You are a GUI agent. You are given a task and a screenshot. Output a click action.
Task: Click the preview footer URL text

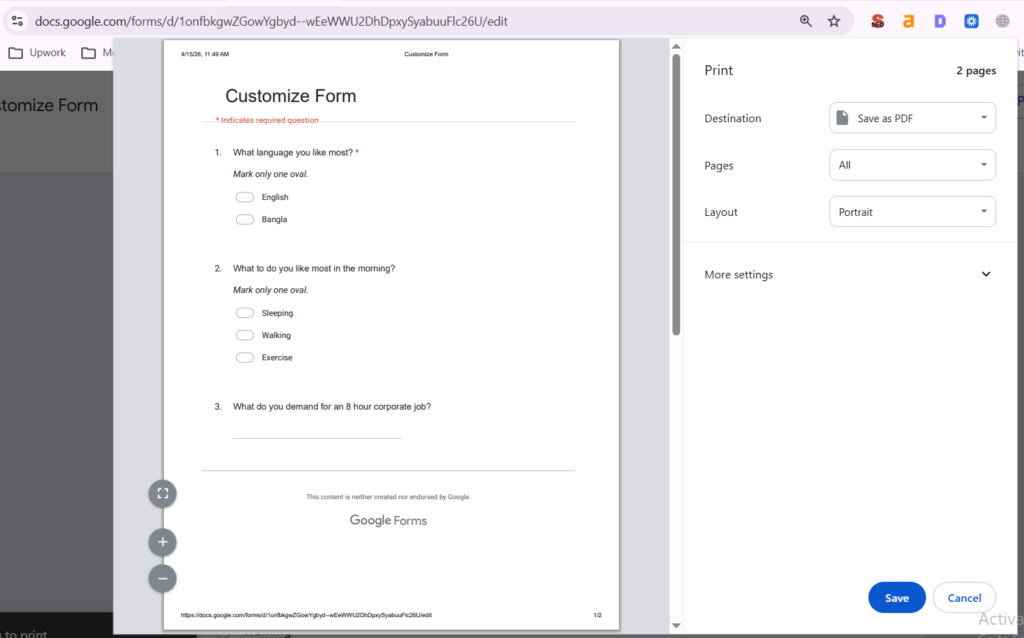[306, 615]
